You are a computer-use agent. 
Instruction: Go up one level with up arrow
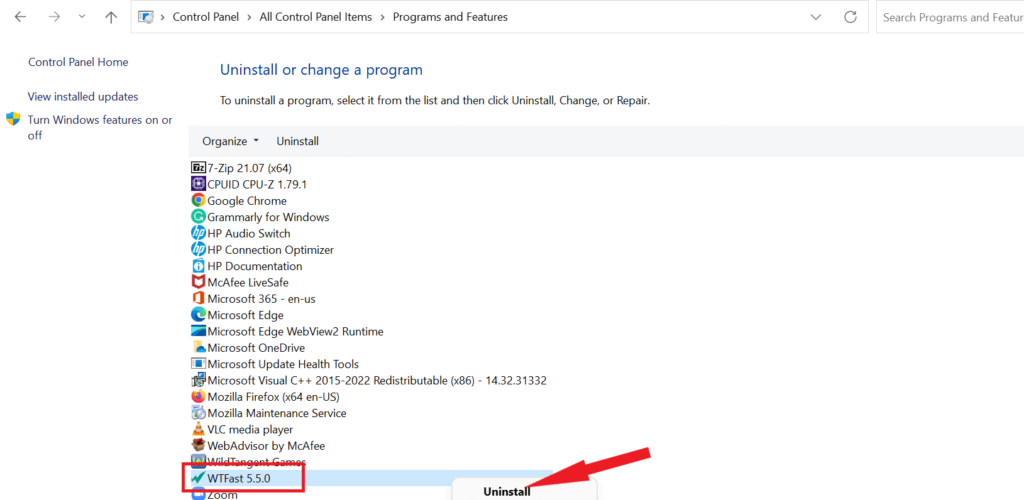click(111, 18)
